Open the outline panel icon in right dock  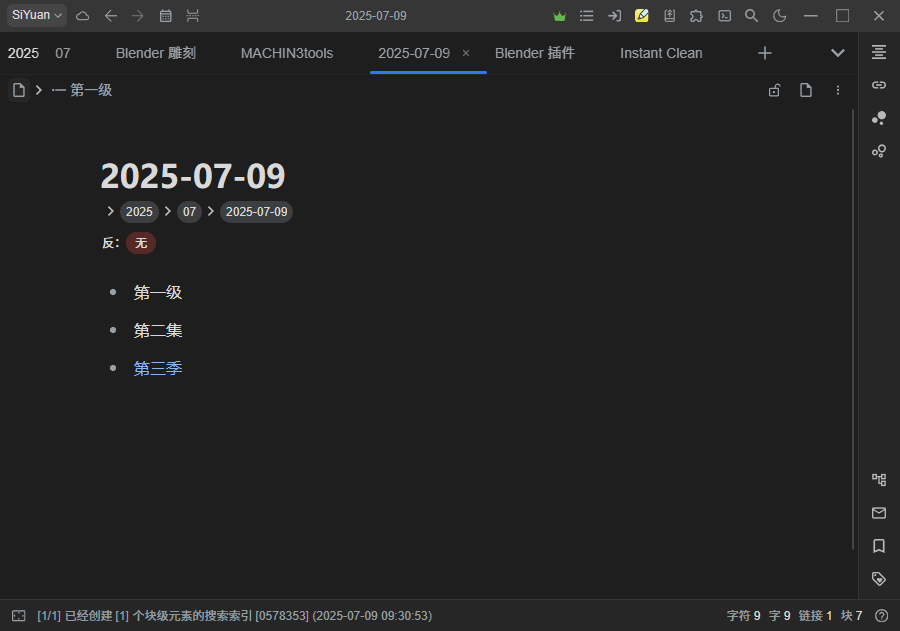pyautogui.click(x=878, y=52)
